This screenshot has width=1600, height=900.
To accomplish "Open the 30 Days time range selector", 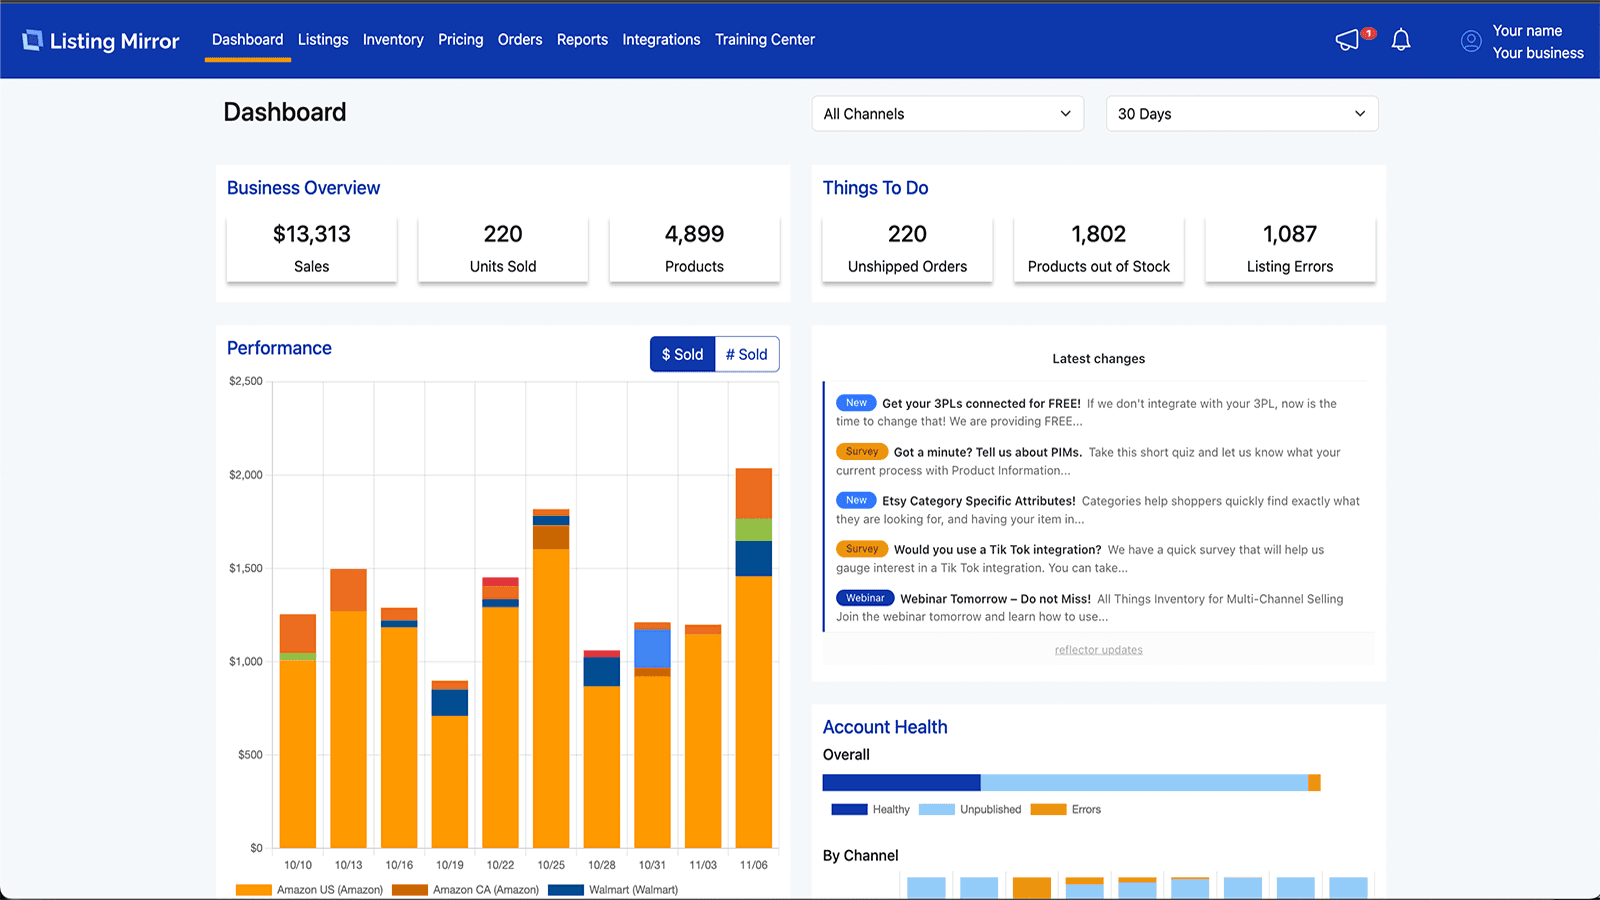I will [1241, 113].
